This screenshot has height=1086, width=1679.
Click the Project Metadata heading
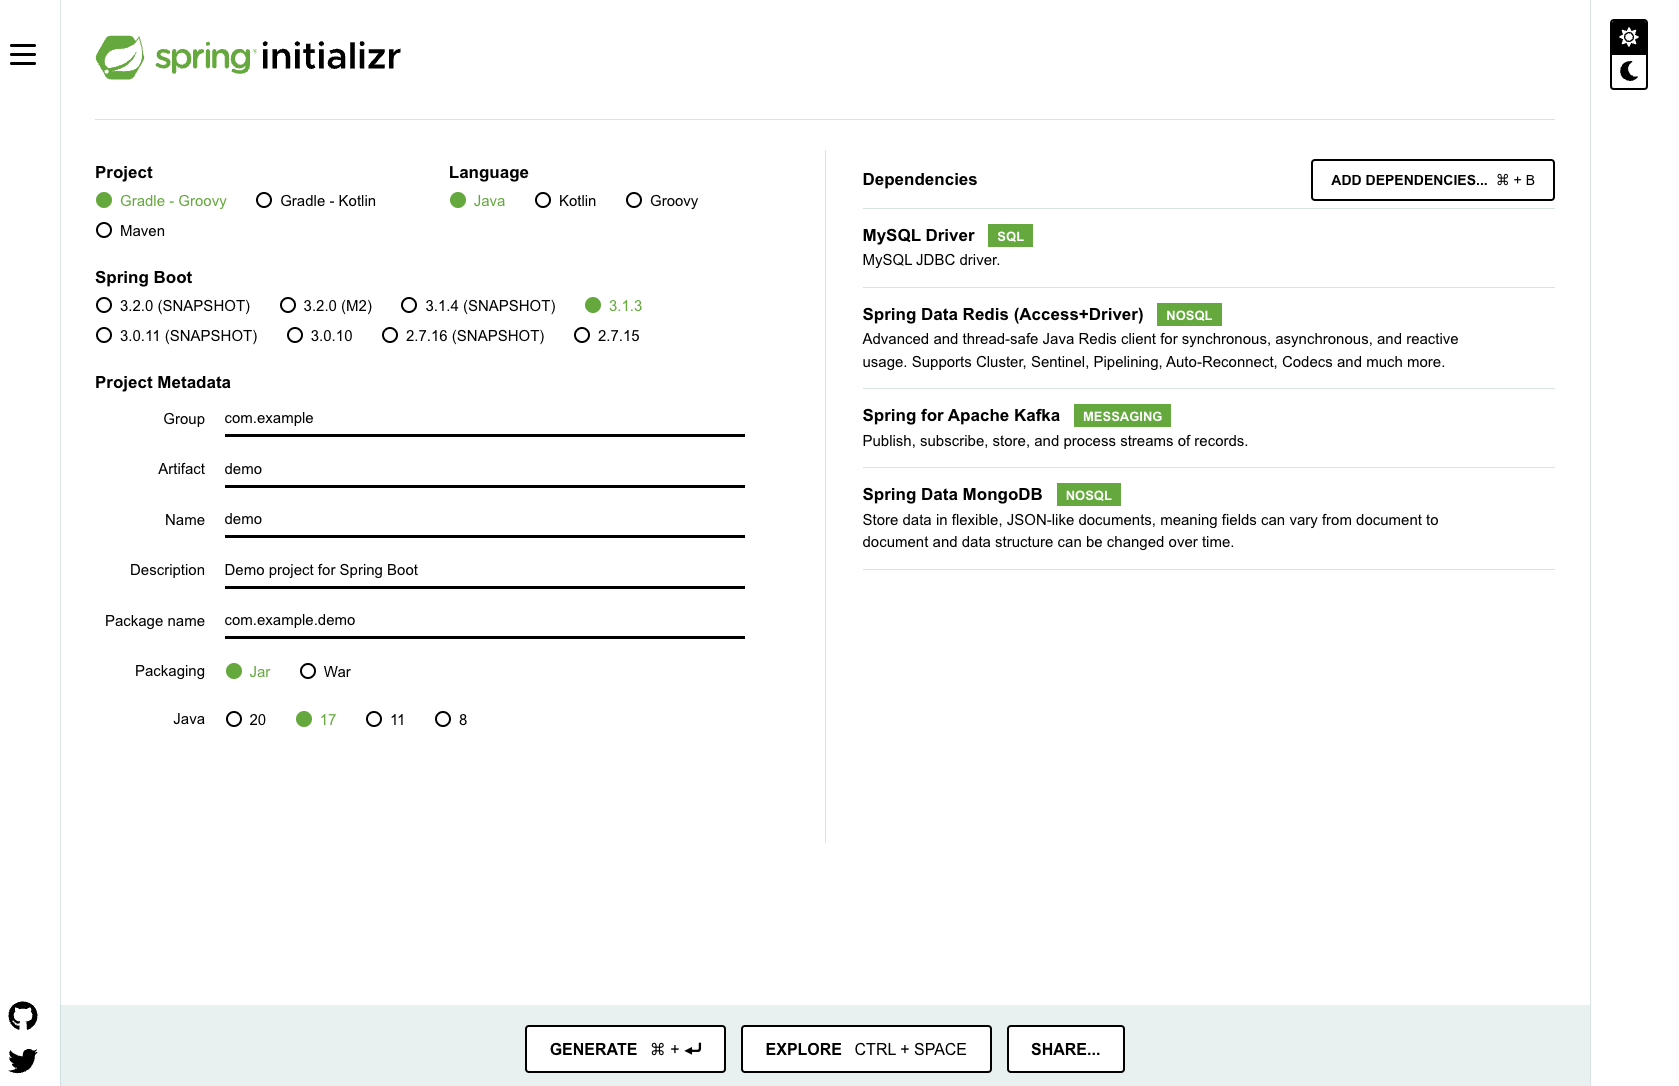point(163,383)
